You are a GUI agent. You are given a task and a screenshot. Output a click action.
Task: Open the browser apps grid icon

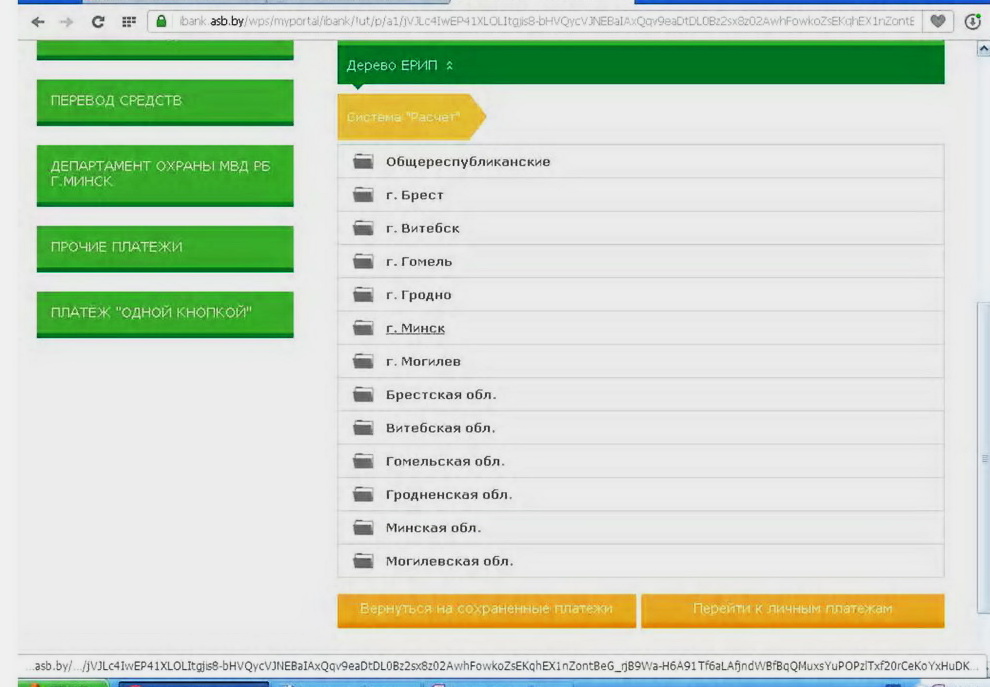point(128,21)
